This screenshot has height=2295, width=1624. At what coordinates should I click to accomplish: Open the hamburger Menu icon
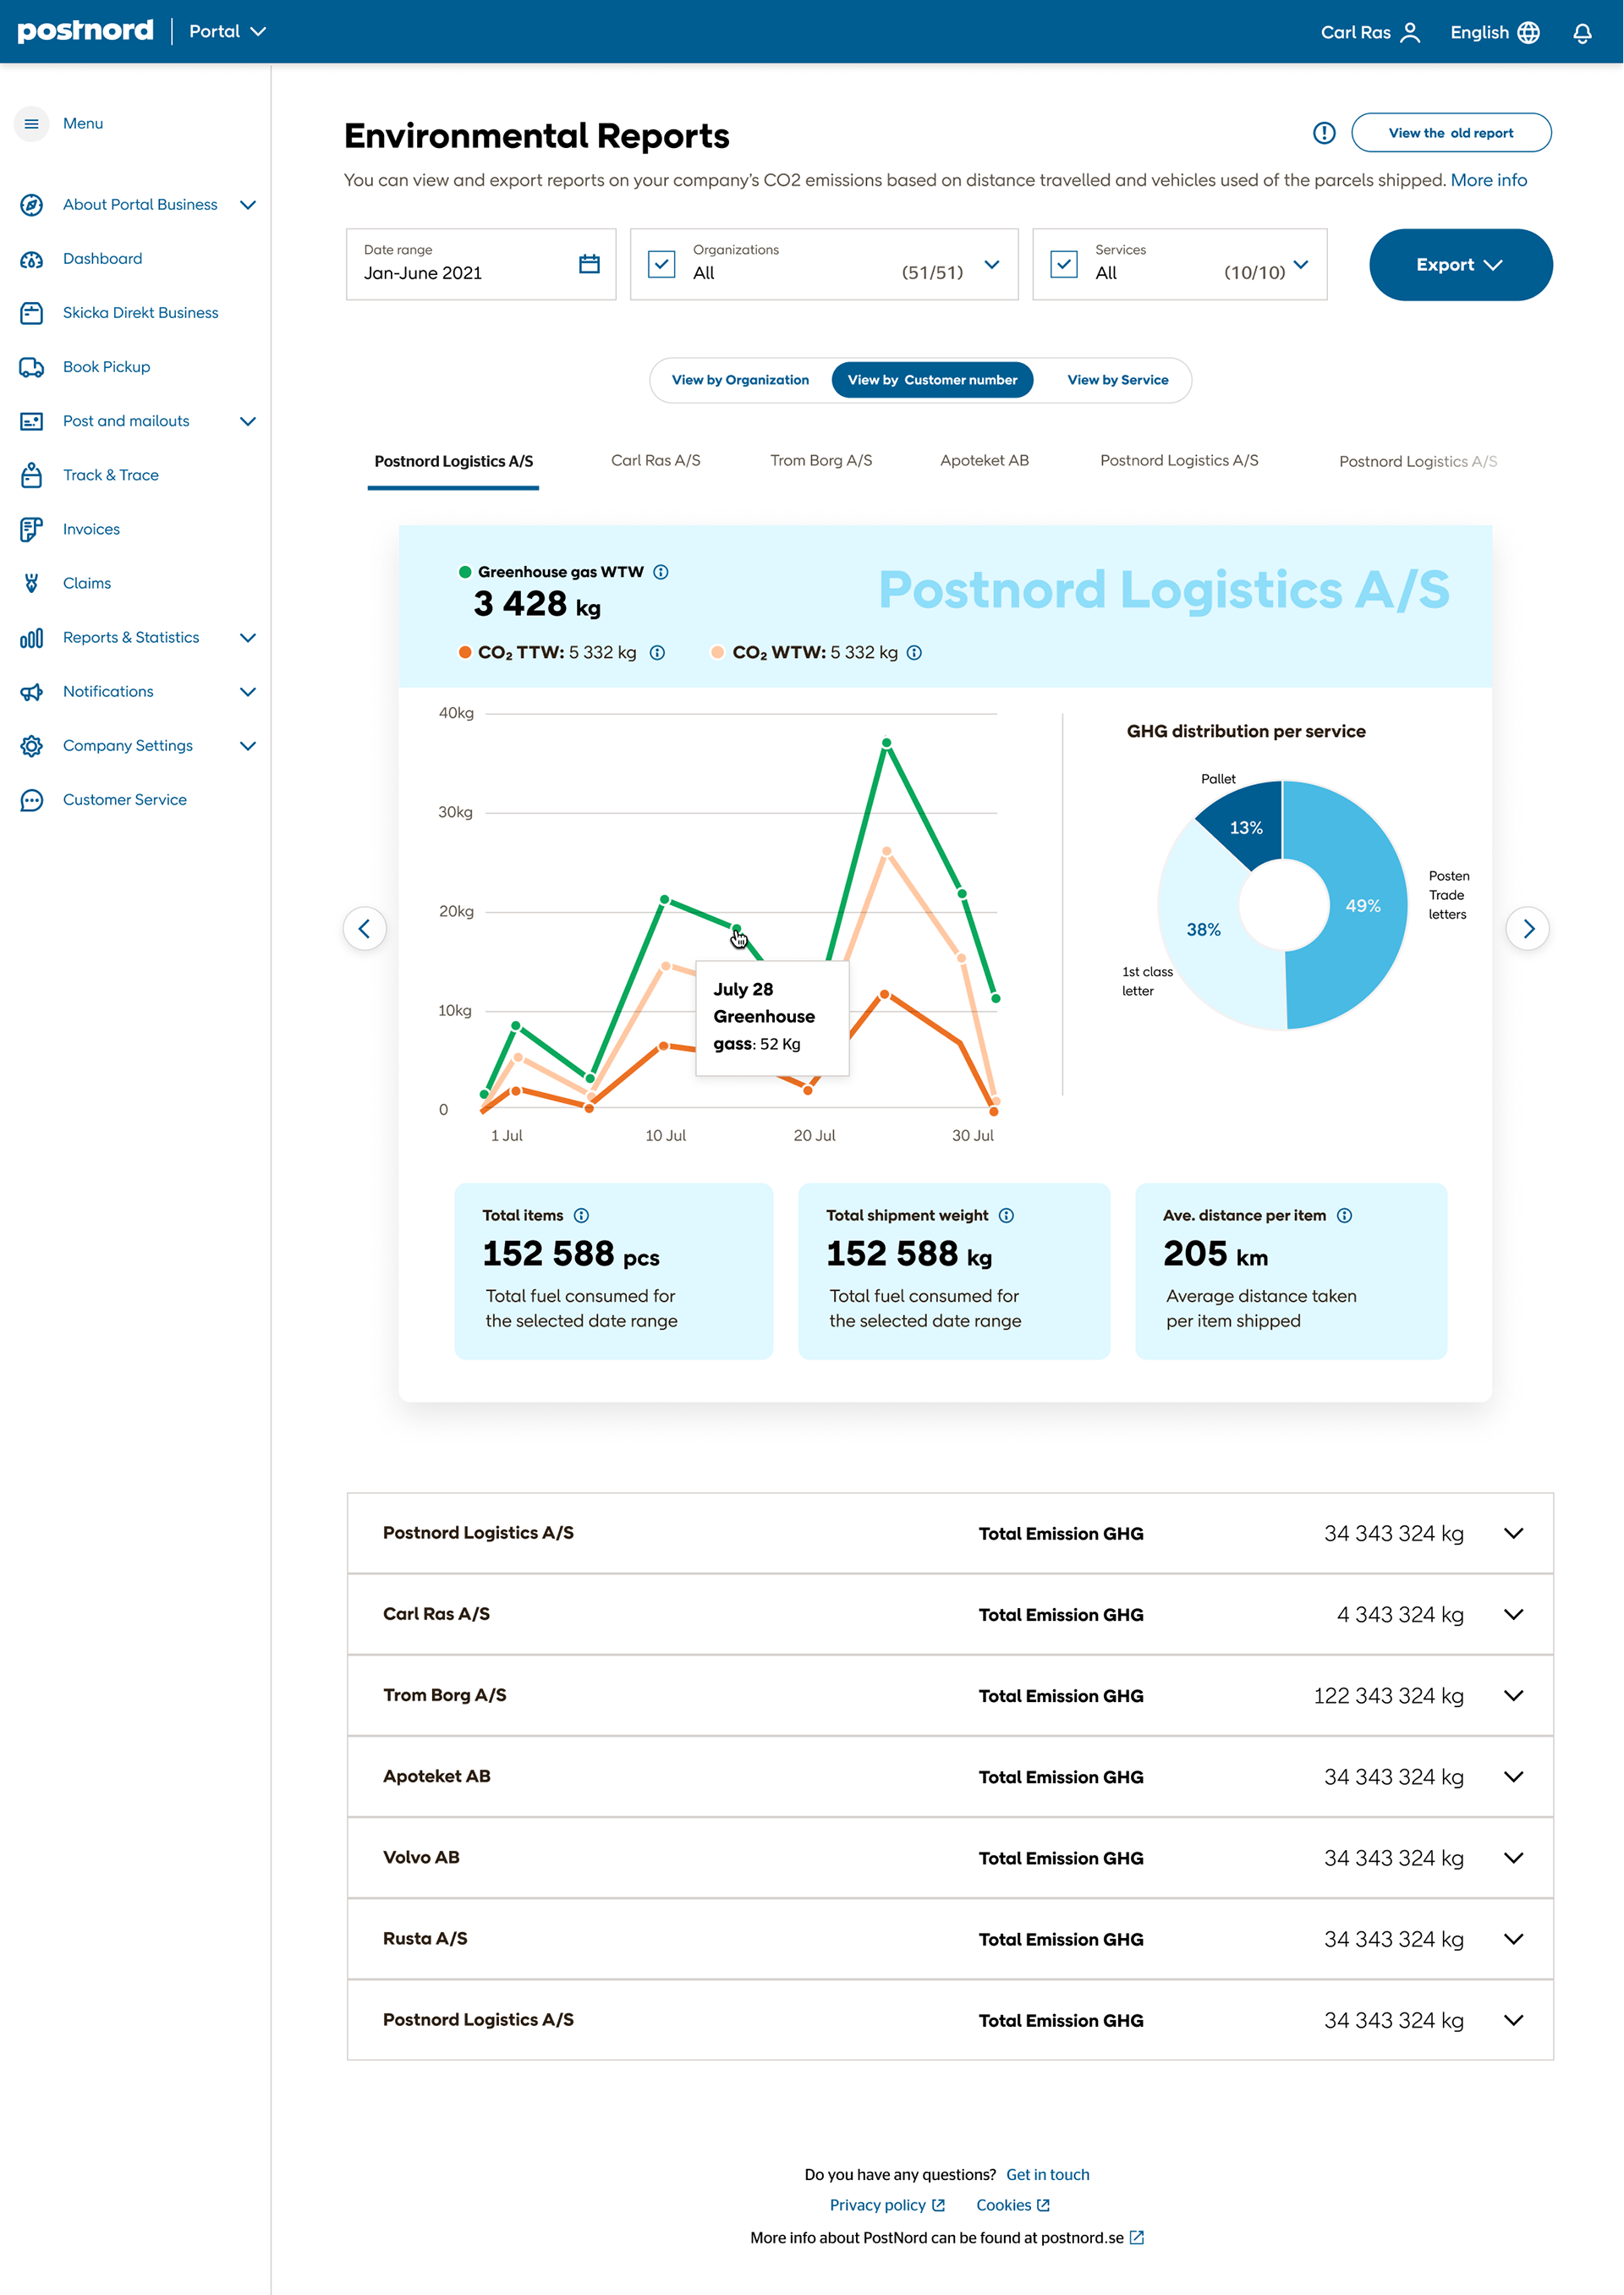tap(31, 123)
